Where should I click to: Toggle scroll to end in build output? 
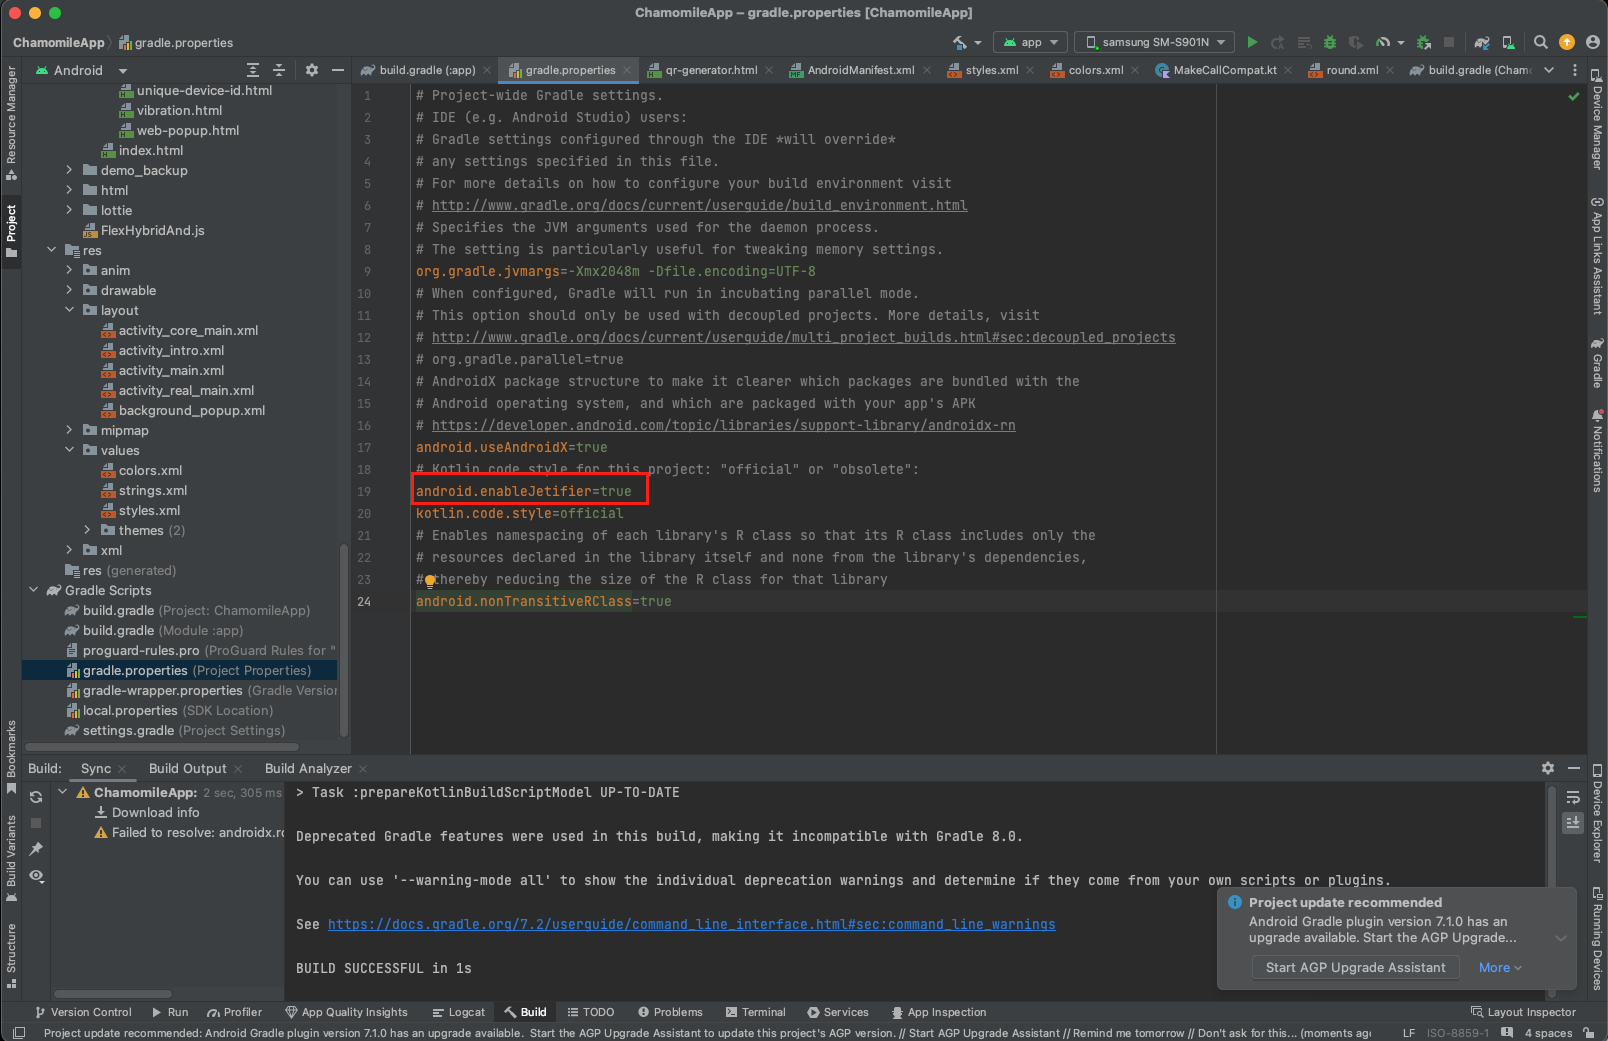(x=1573, y=822)
